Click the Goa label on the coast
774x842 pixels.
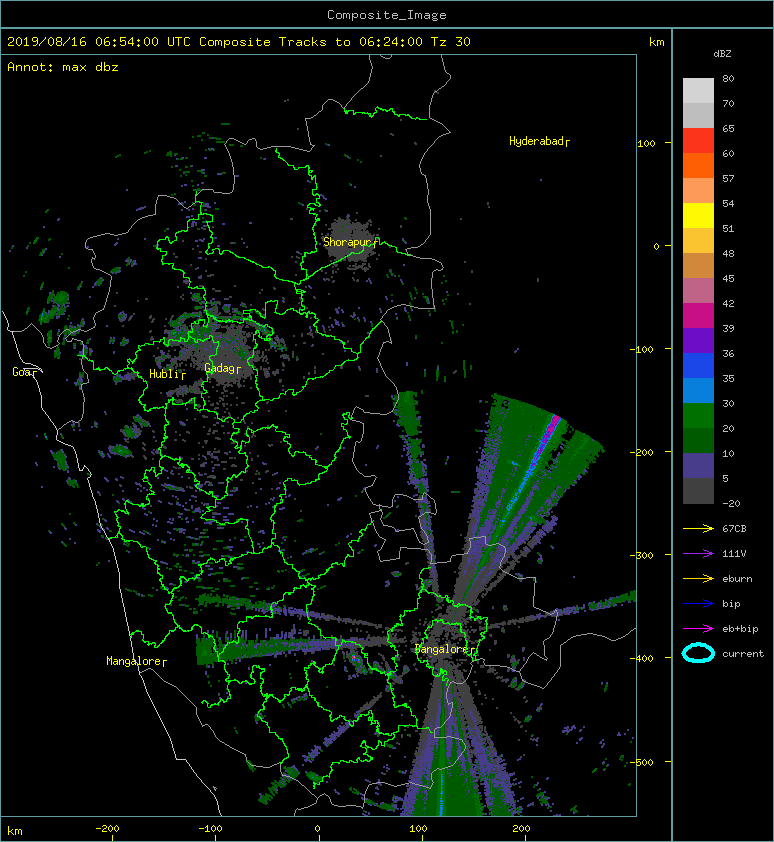pyautogui.click(x=24, y=372)
